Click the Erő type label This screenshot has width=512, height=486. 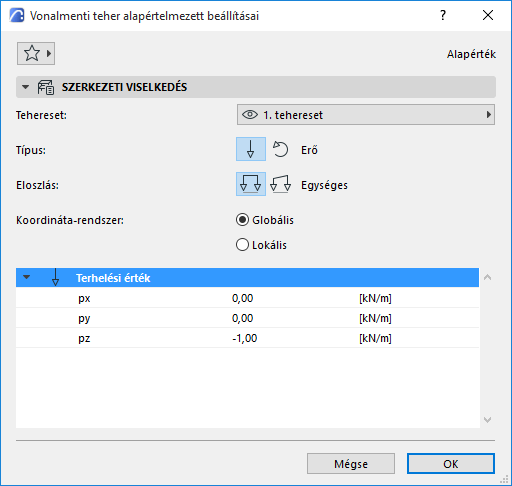coord(309,150)
